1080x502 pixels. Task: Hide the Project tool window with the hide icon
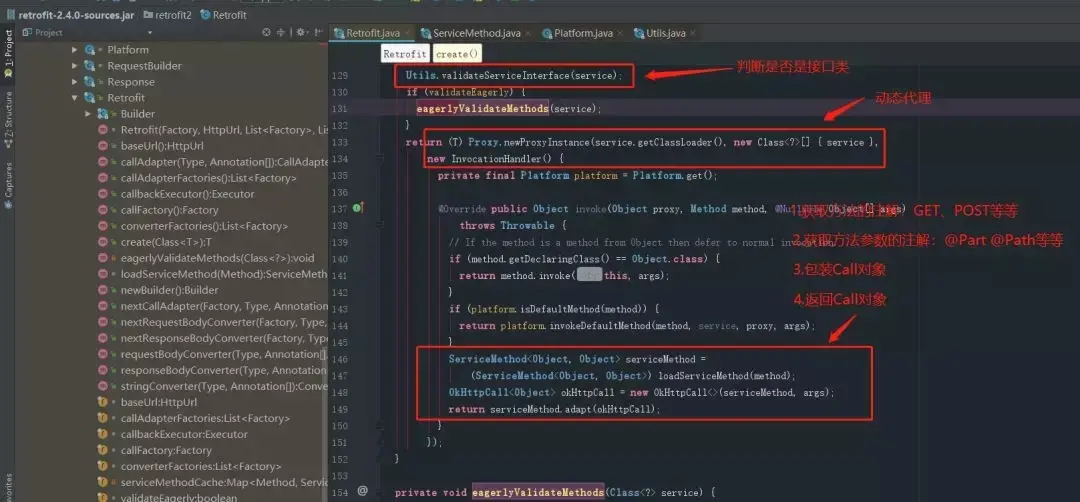pos(318,32)
